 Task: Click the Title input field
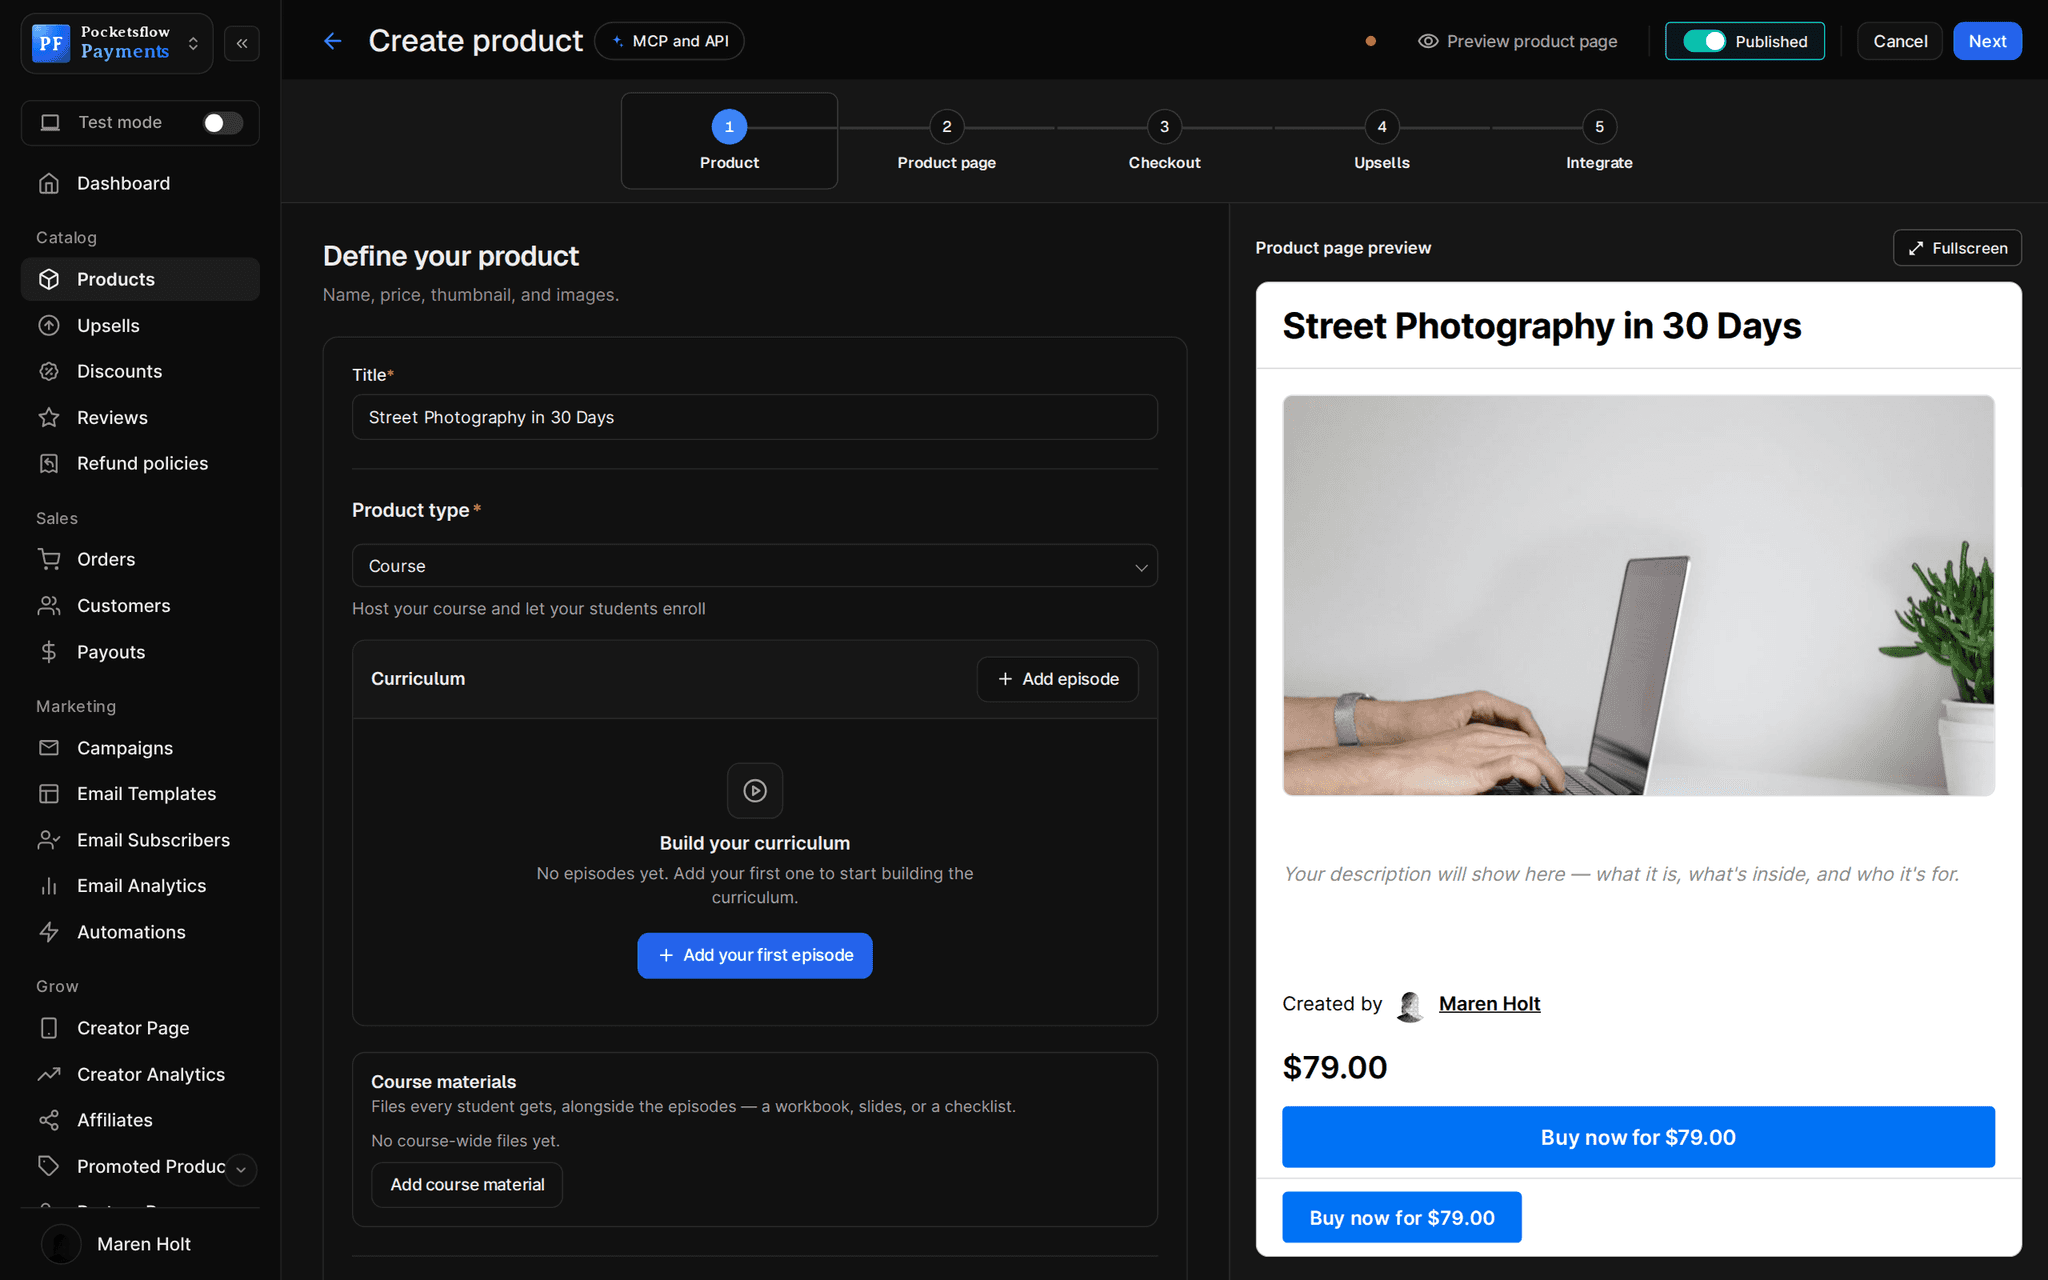755,417
